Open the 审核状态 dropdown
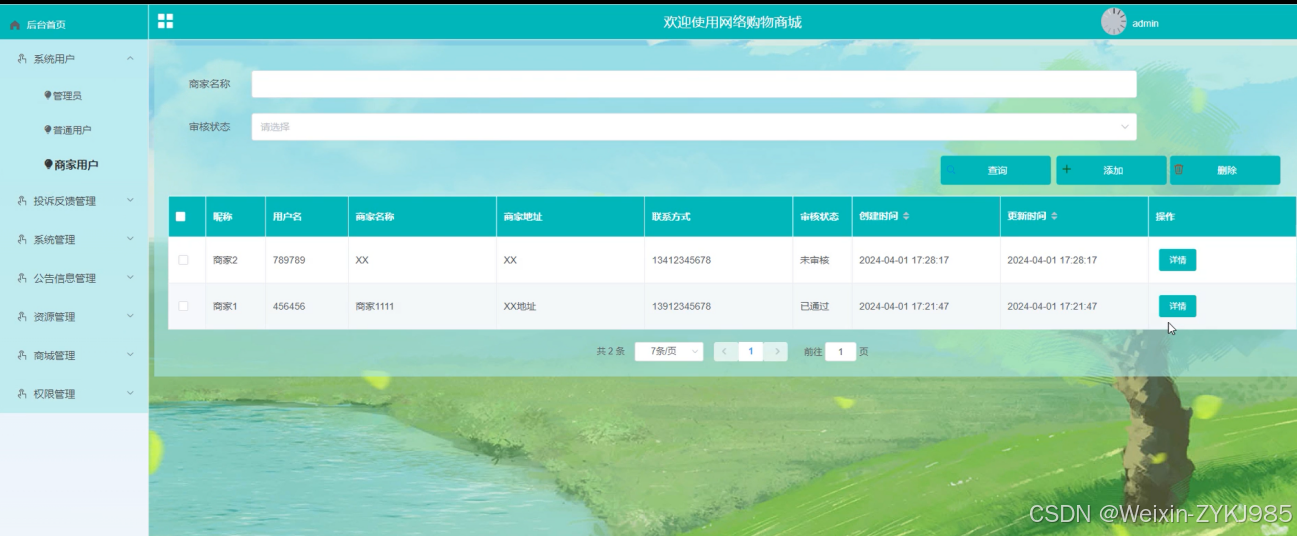 (x=693, y=127)
